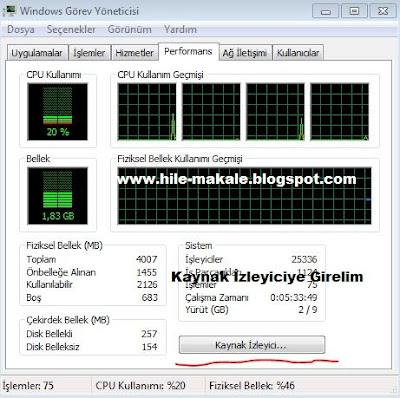The height and width of the screenshot is (398, 400).
Task: Click the Disk Bellekli label
Action: (49, 334)
